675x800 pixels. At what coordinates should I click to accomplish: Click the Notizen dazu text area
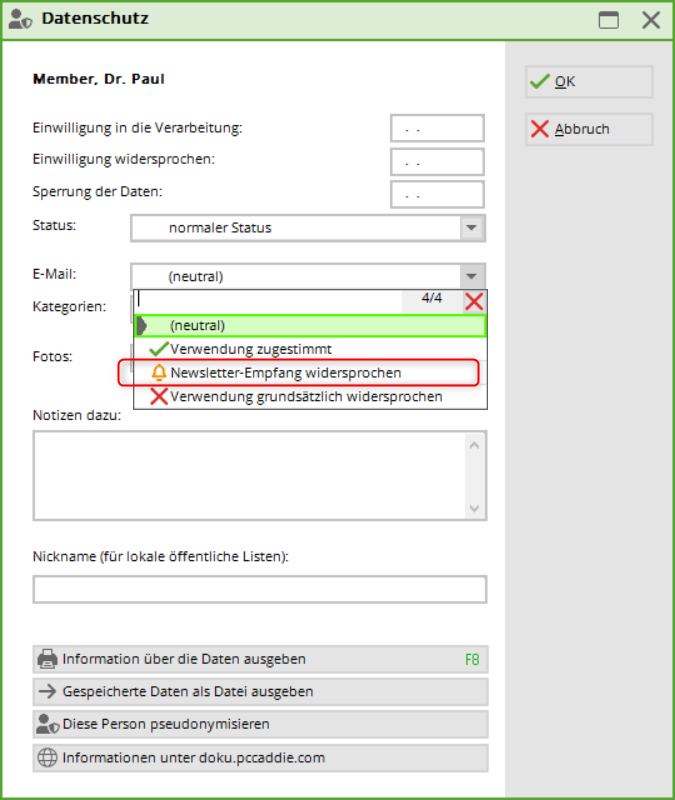coord(249,475)
